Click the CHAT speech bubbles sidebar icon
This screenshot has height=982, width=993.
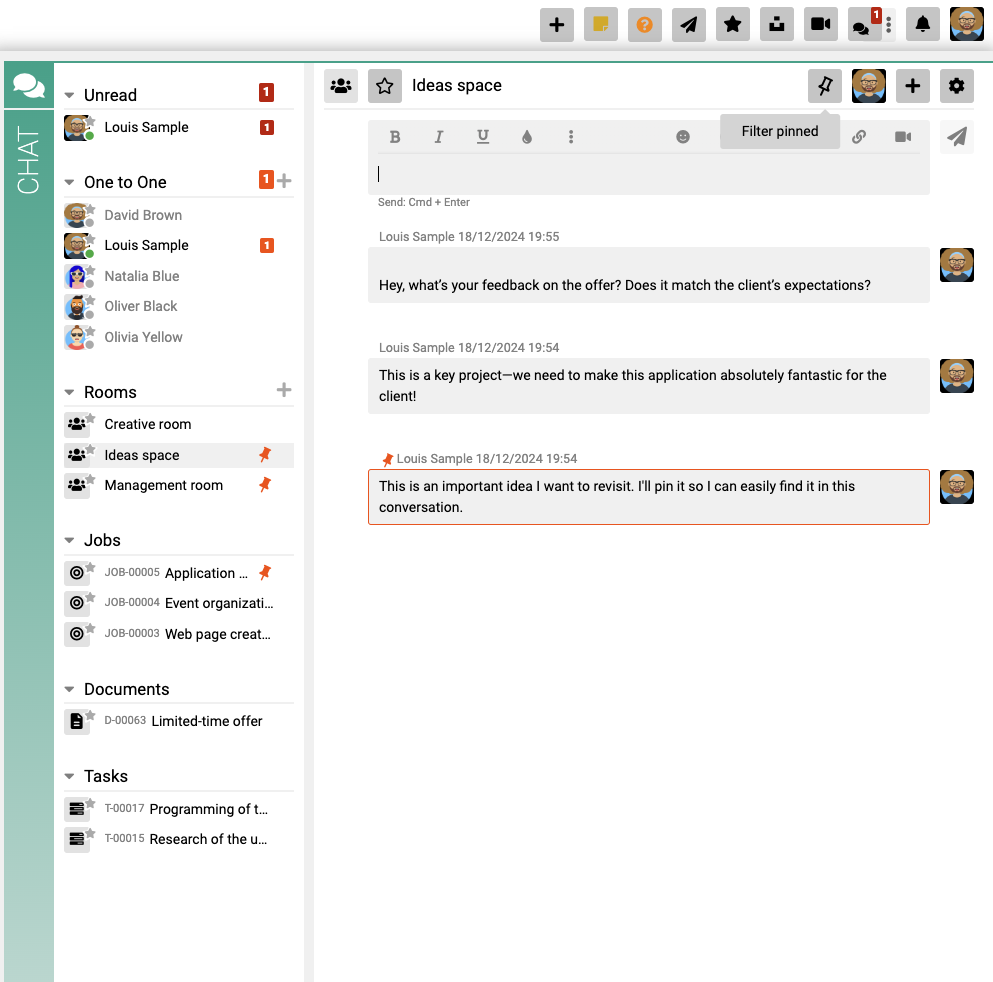pyautogui.click(x=28, y=85)
